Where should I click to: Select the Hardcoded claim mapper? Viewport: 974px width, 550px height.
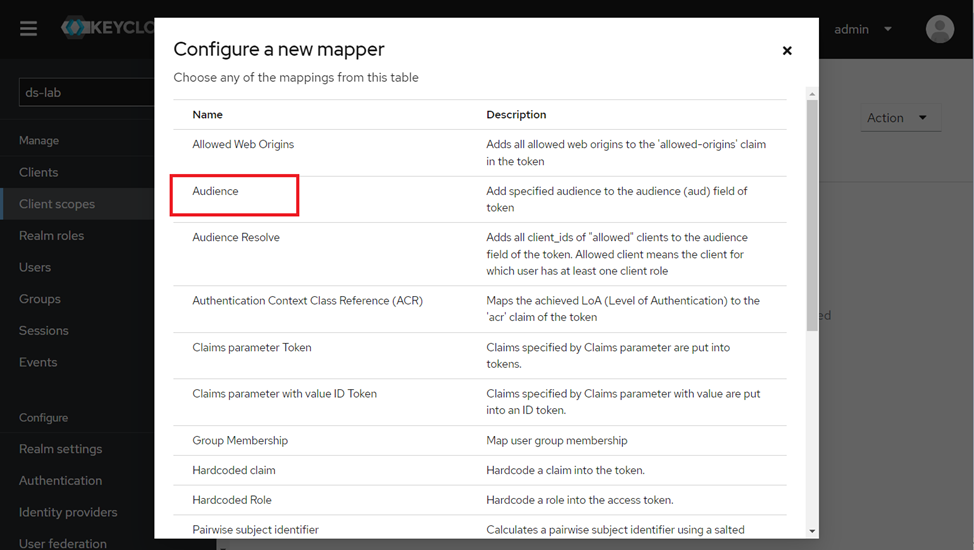point(234,470)
